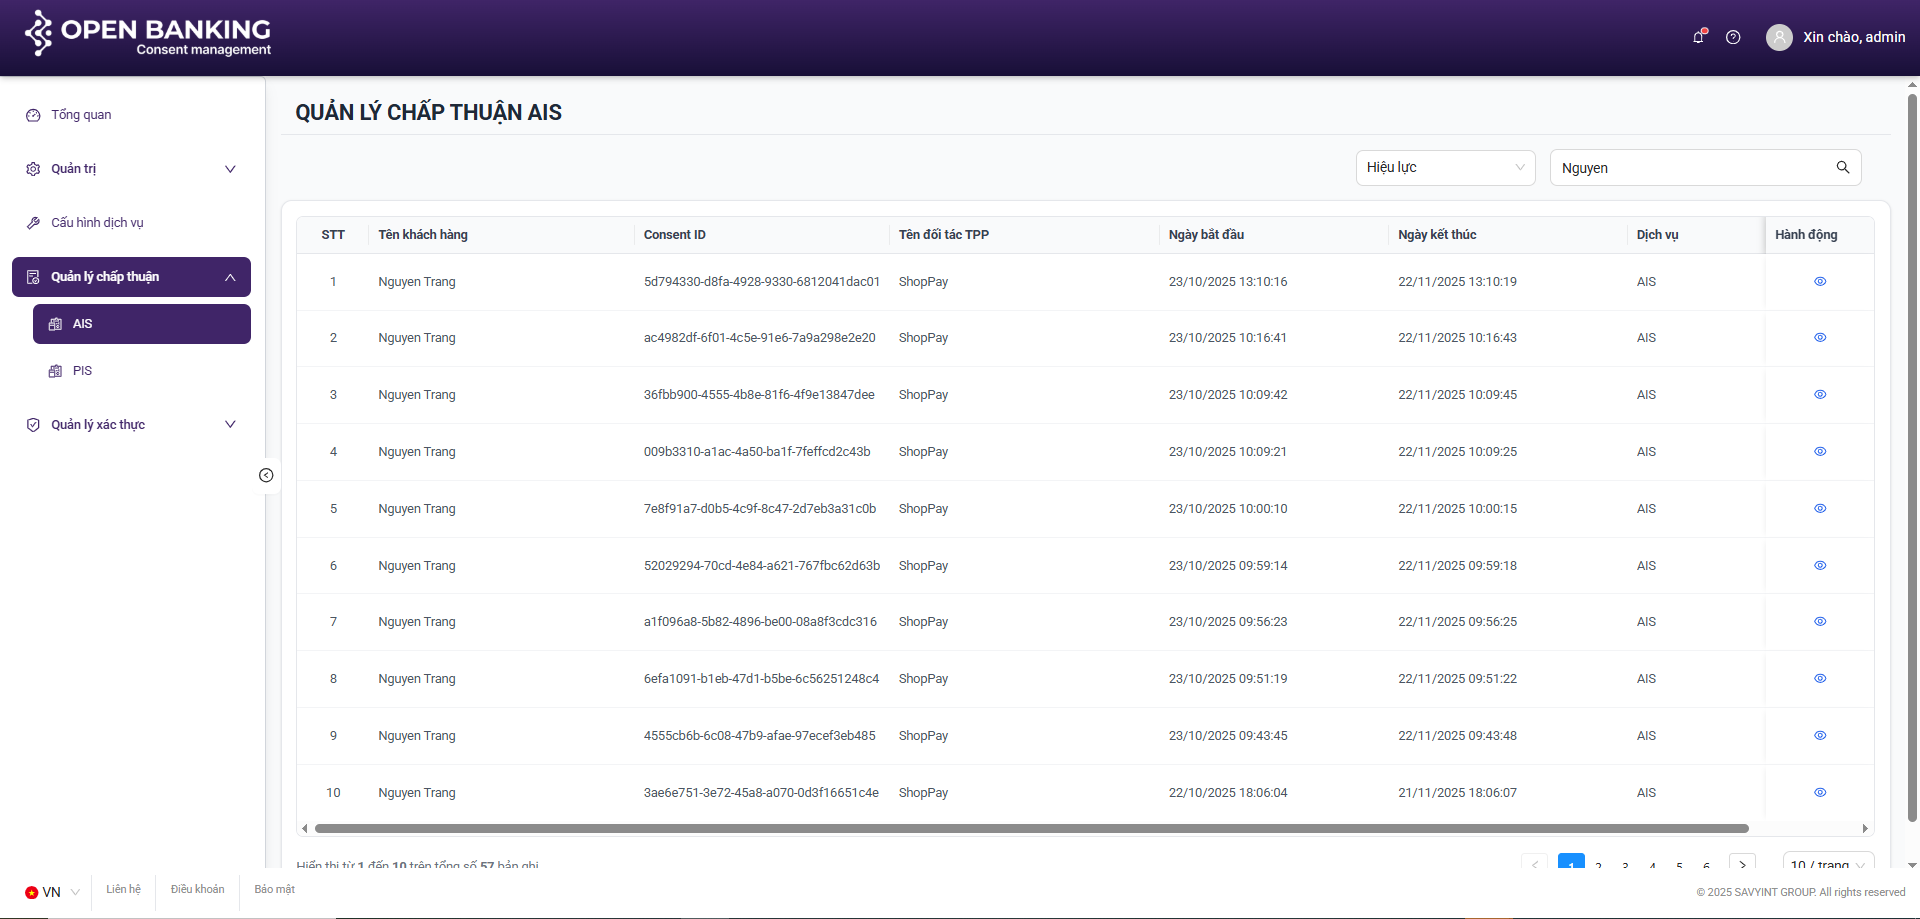
Task: Collapse the sidebar with arrow button
Action: point(266,475)
